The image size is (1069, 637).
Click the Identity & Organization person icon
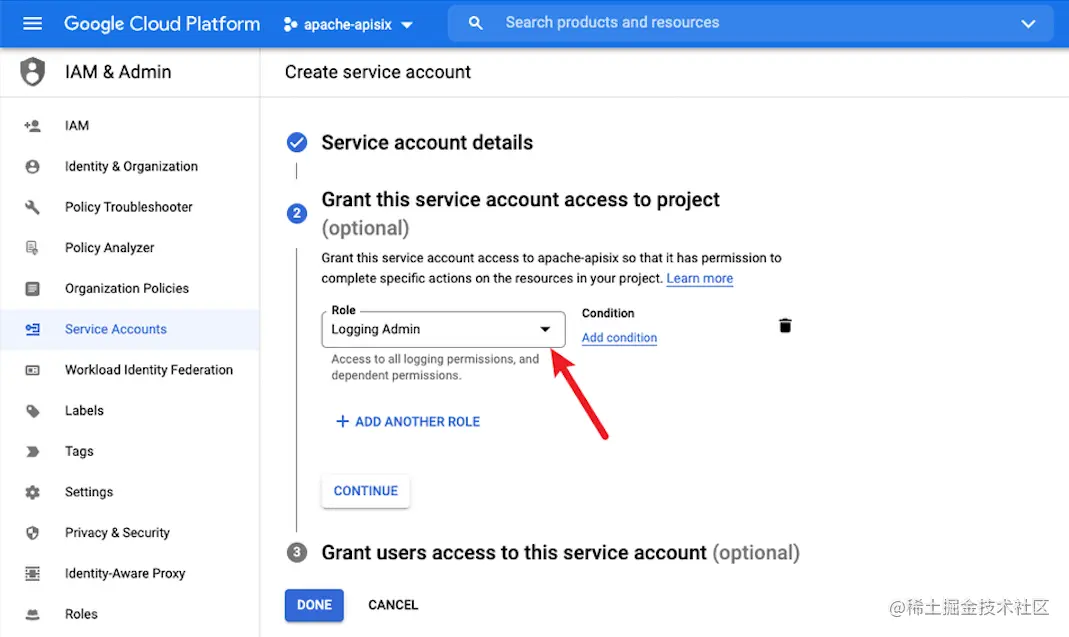pos(32,166)
